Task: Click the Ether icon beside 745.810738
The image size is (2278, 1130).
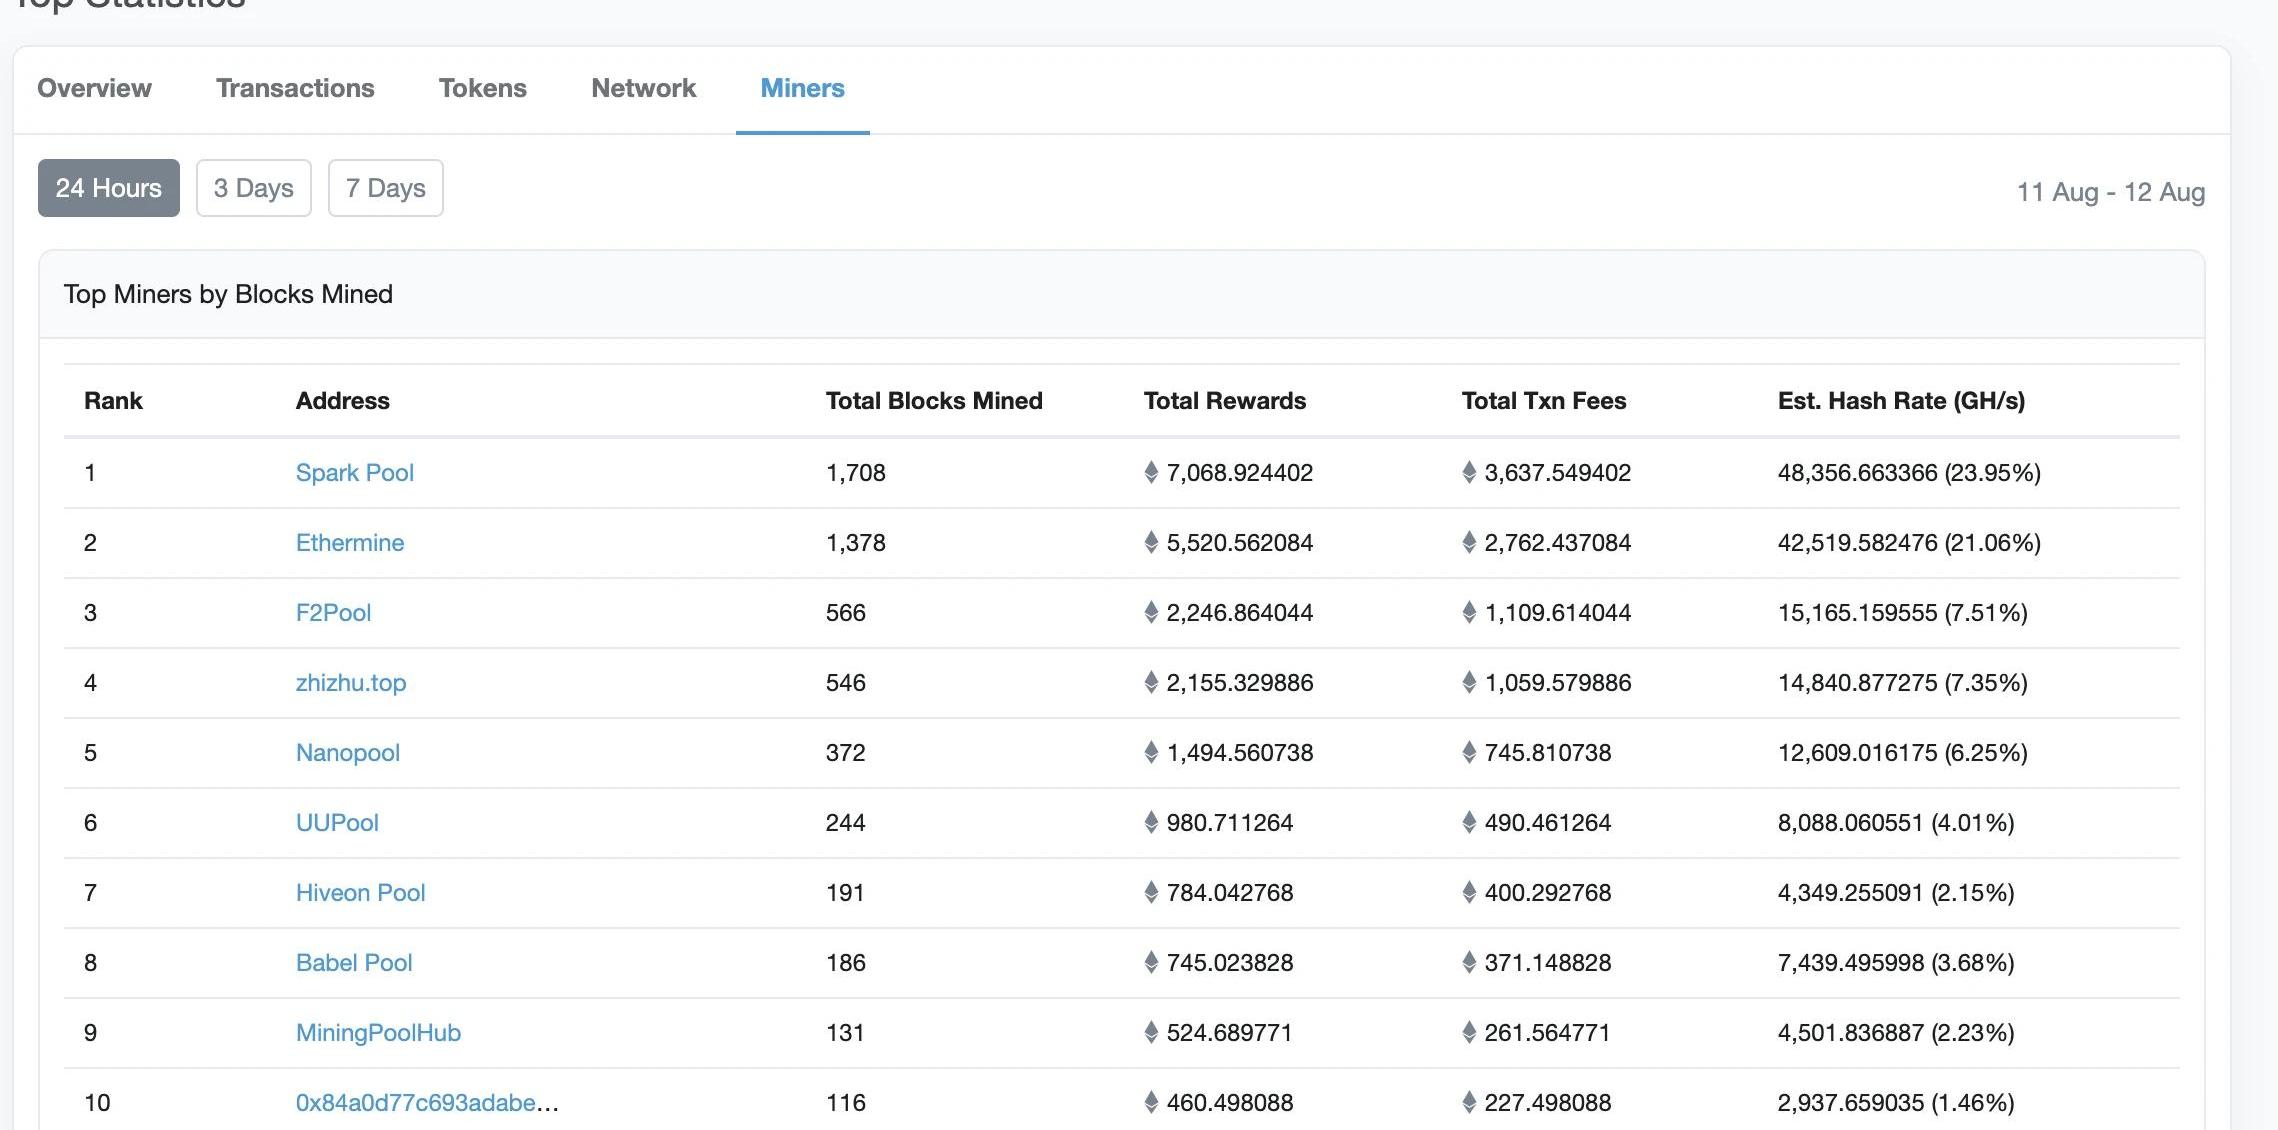Action: [1469, 752]
